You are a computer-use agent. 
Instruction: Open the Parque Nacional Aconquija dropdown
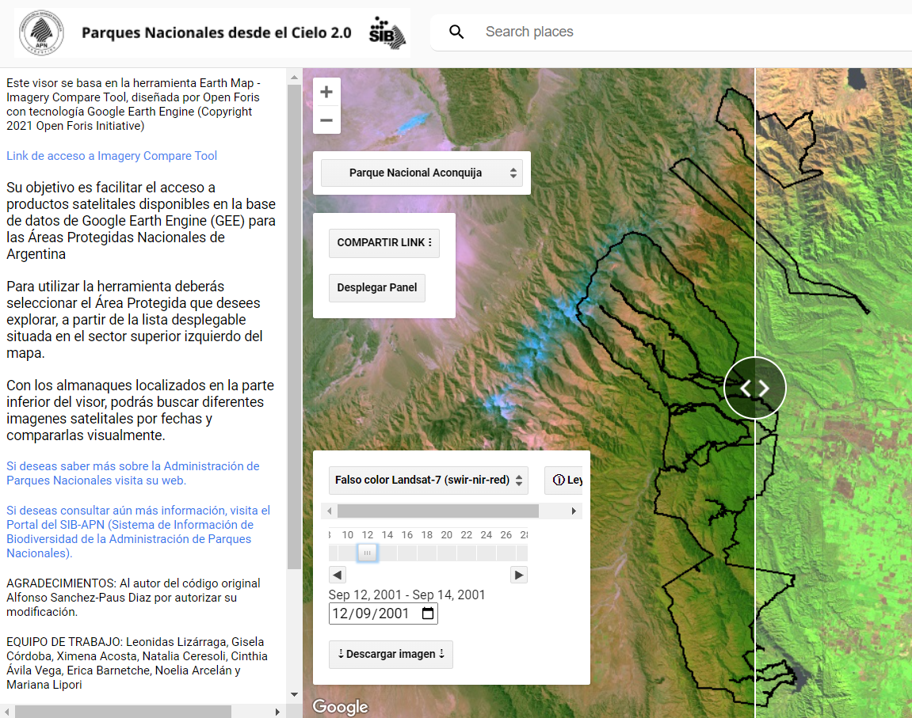click(x=421, y=173)
